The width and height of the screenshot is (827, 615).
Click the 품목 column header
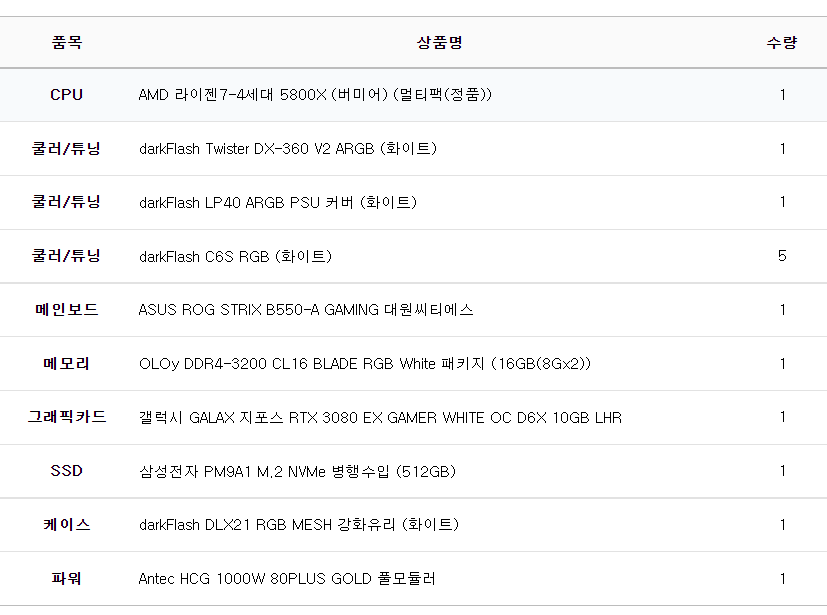(67, 42)
